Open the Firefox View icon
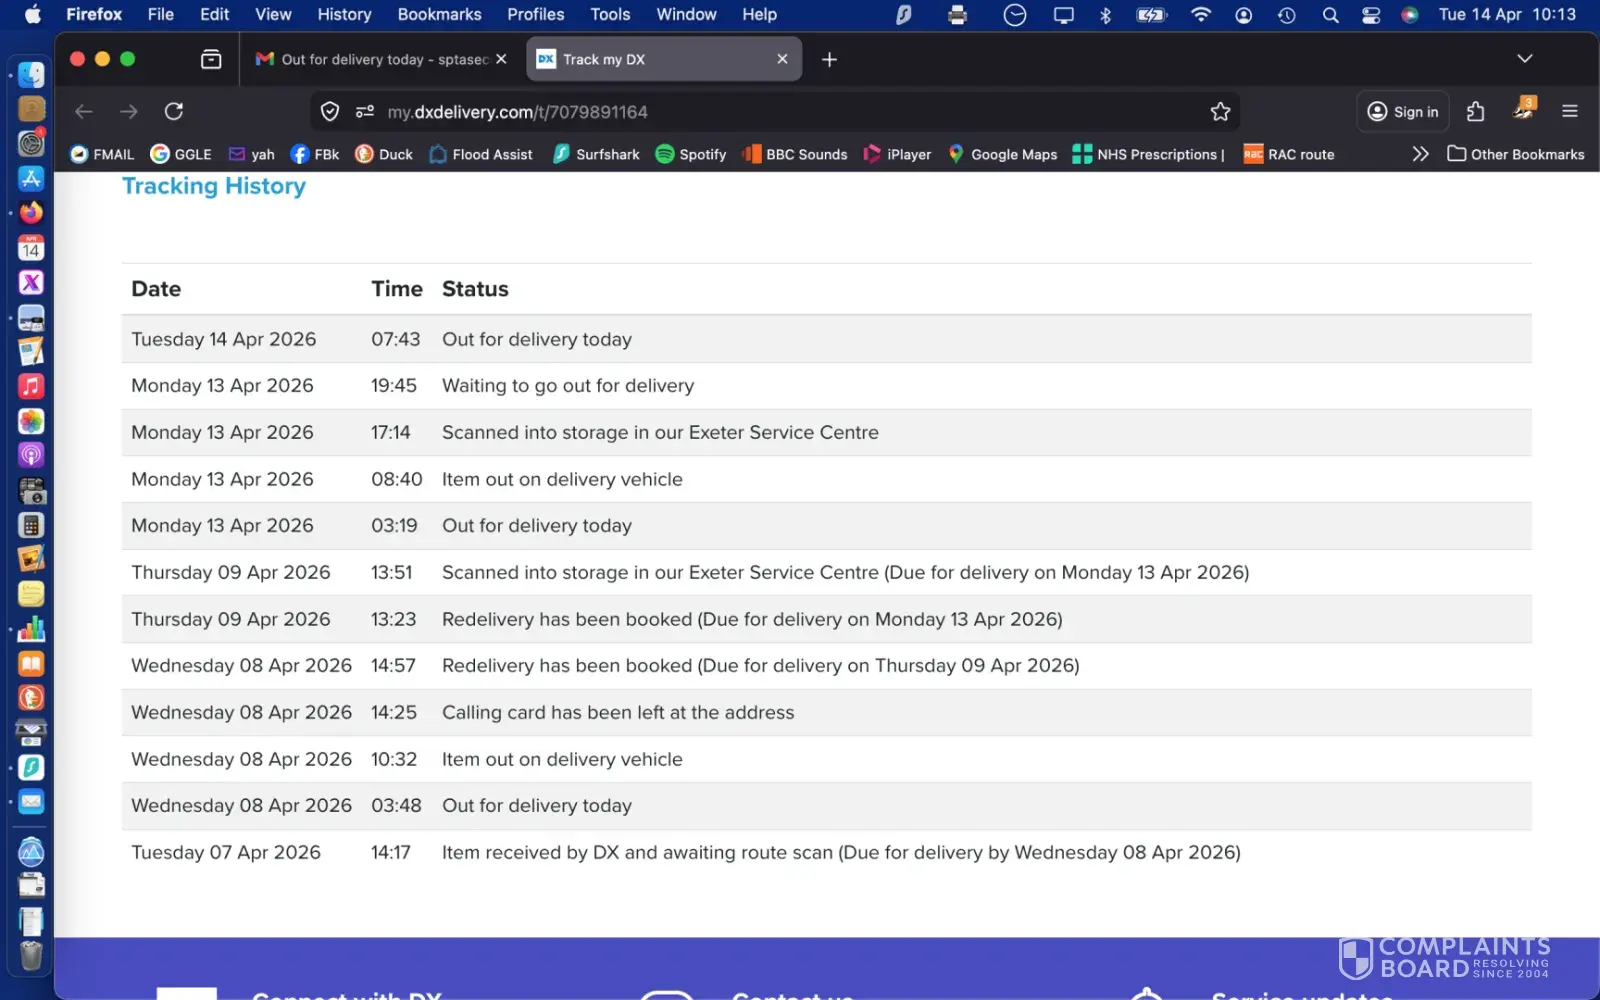This screenshot has width=1600, height=1000. (211, 59)
